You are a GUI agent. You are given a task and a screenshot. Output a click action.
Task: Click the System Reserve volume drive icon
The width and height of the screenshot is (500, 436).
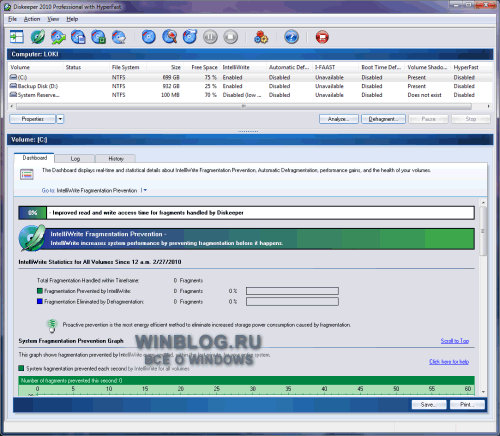tap(13, 95)
